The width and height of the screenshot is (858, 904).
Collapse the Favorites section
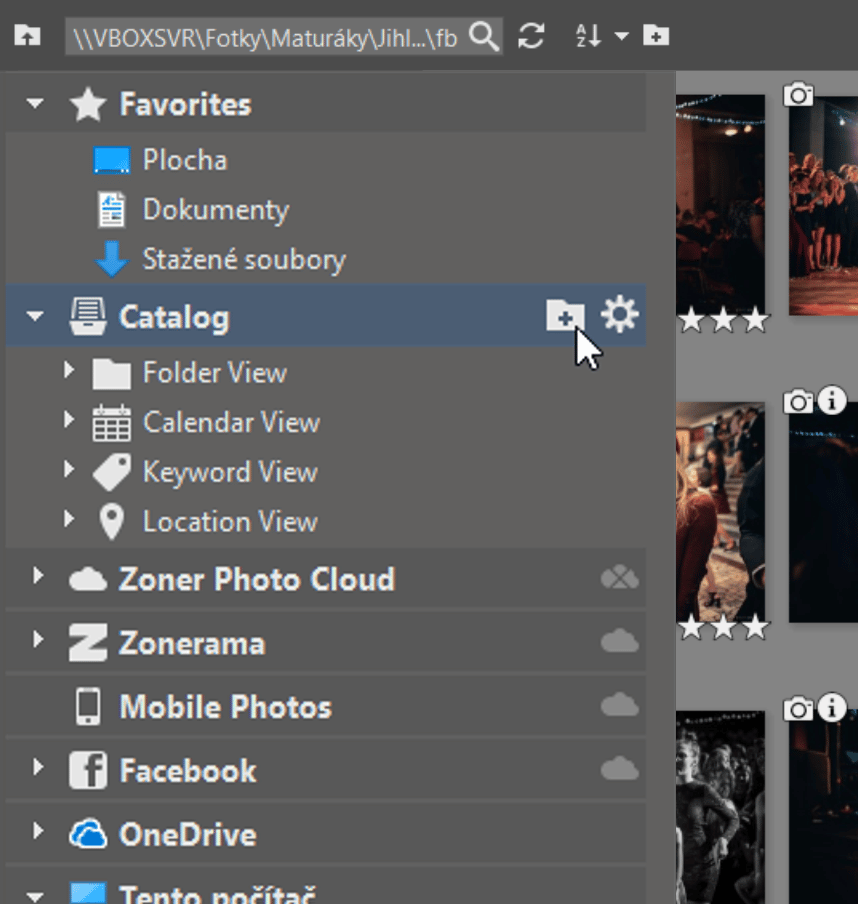coord(35,104)
